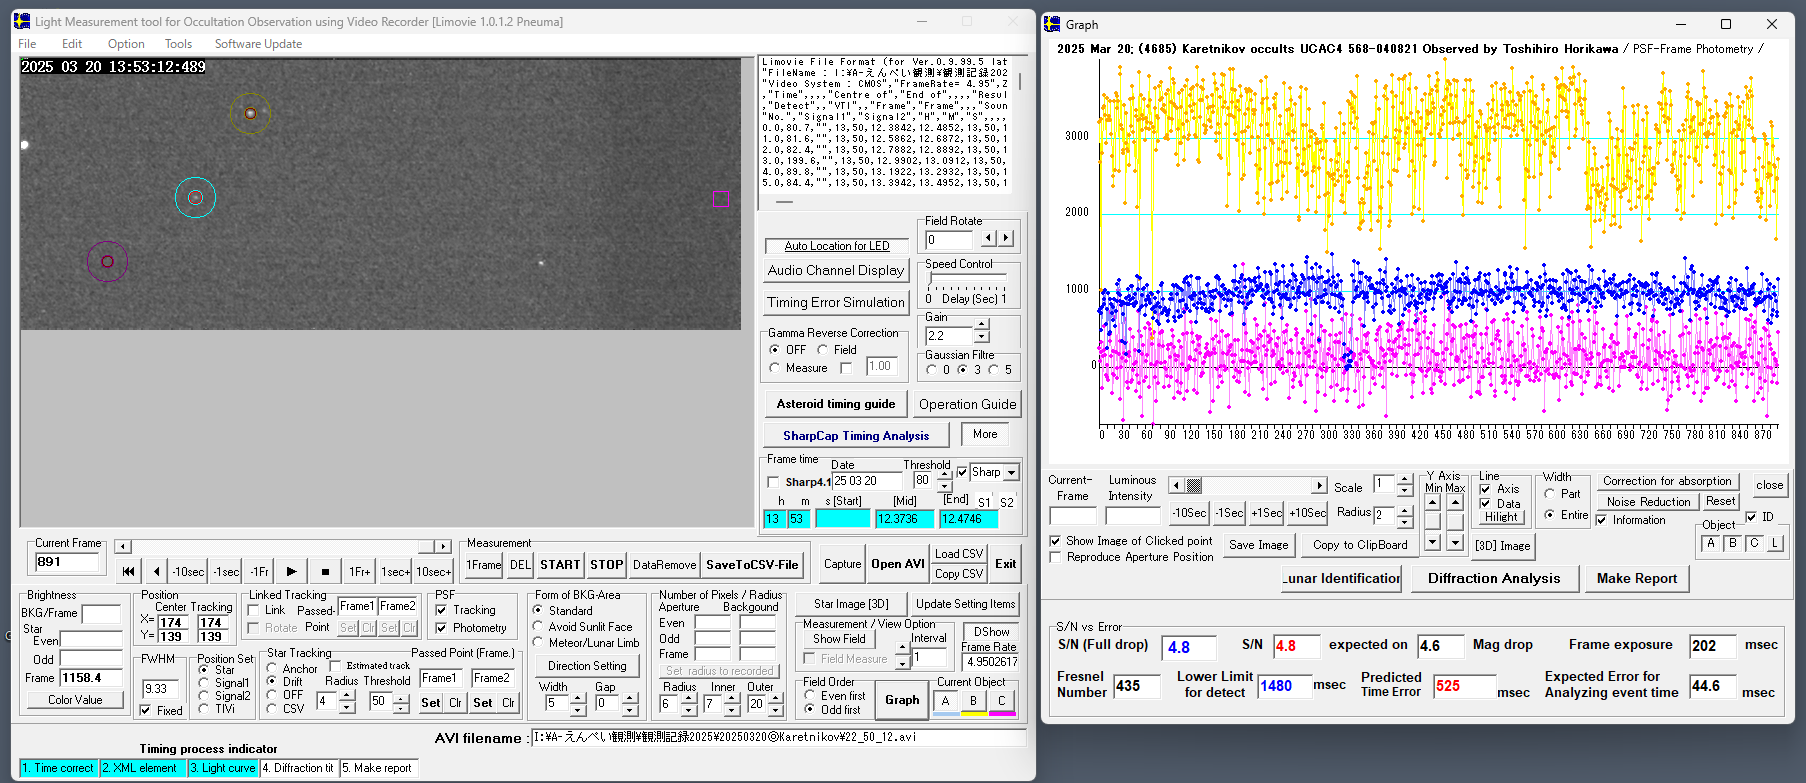Click Y Axis Min up arrow
The image size is (1806, 783).
[1433, 503]
